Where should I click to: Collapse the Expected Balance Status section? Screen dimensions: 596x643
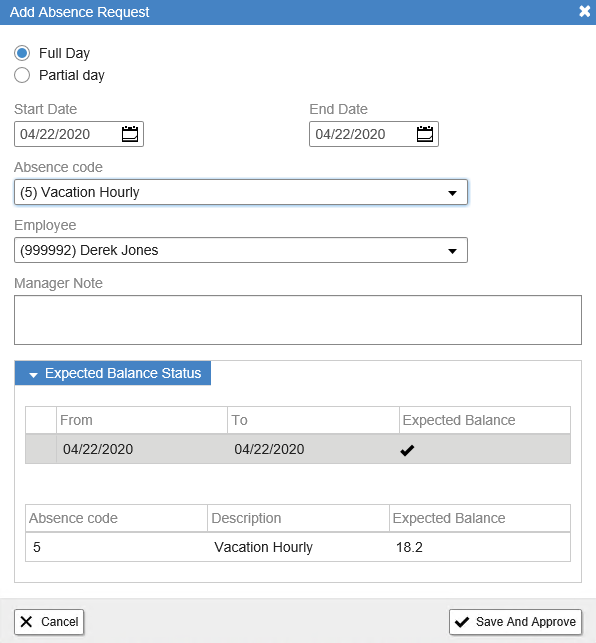113,373
